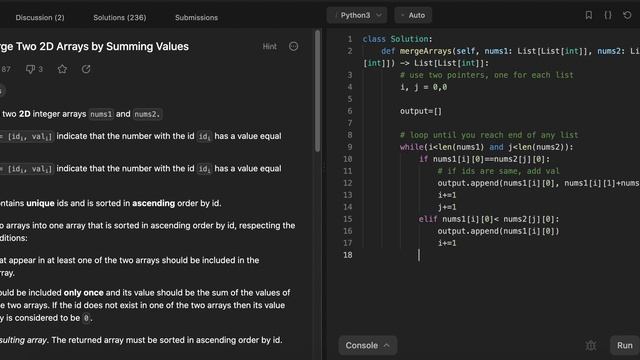Screen dimensions: 640x360
Task: Click the 'j+=1' code line
Action: coord(447,207)
